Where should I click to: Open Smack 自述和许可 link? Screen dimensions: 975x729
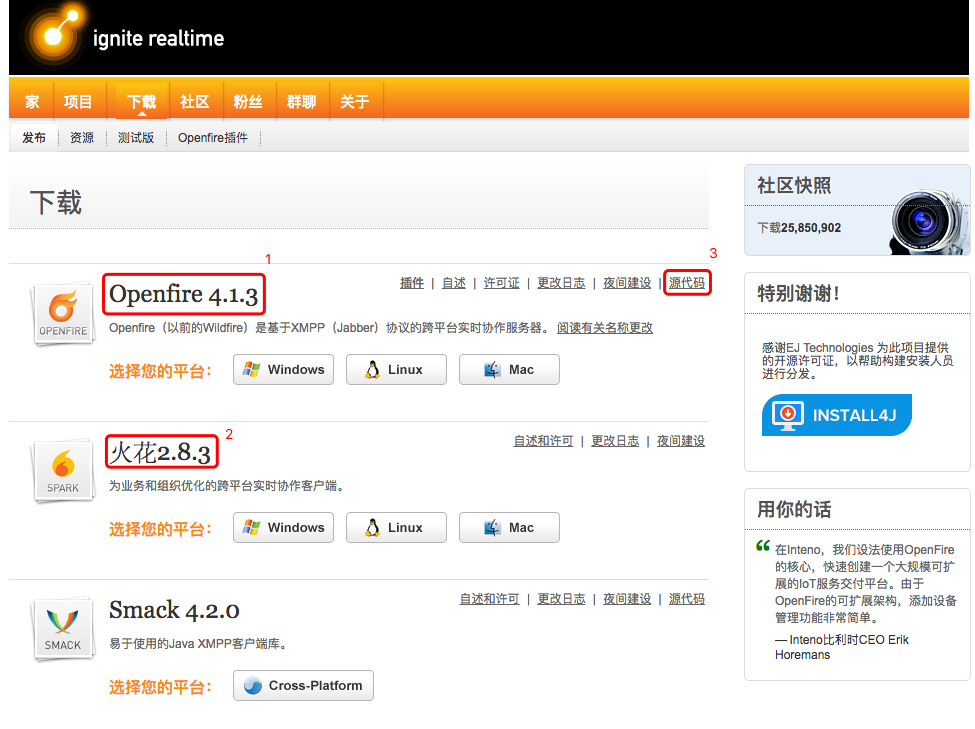(x=489, y=599)
